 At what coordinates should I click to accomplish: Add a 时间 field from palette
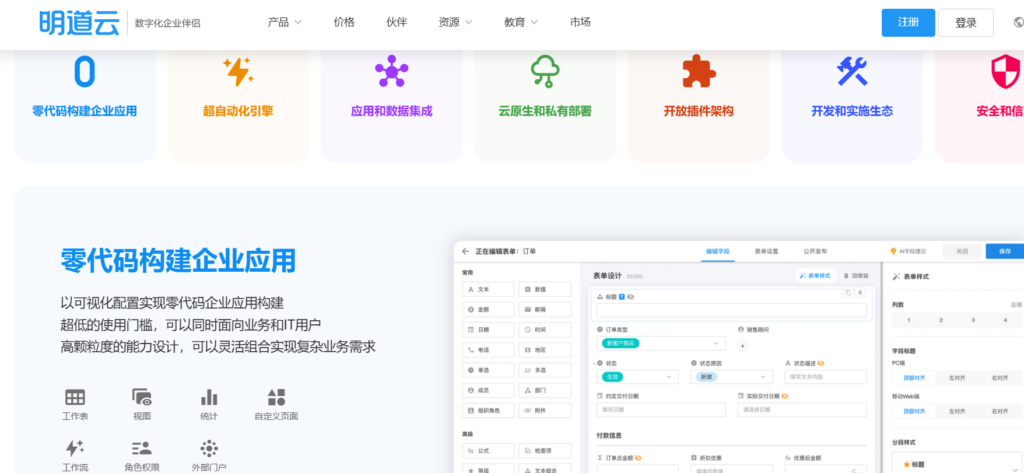pos(545,330)
